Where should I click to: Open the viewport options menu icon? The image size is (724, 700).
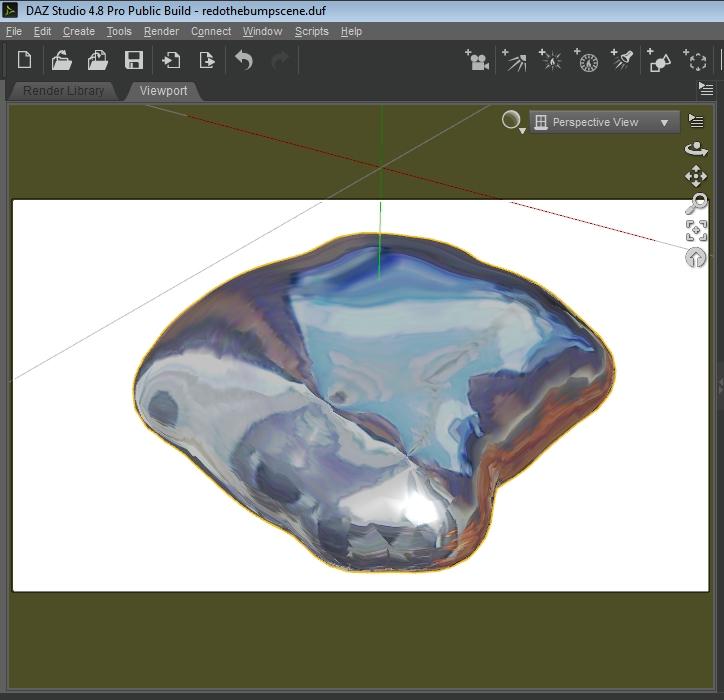pos(696,121)
